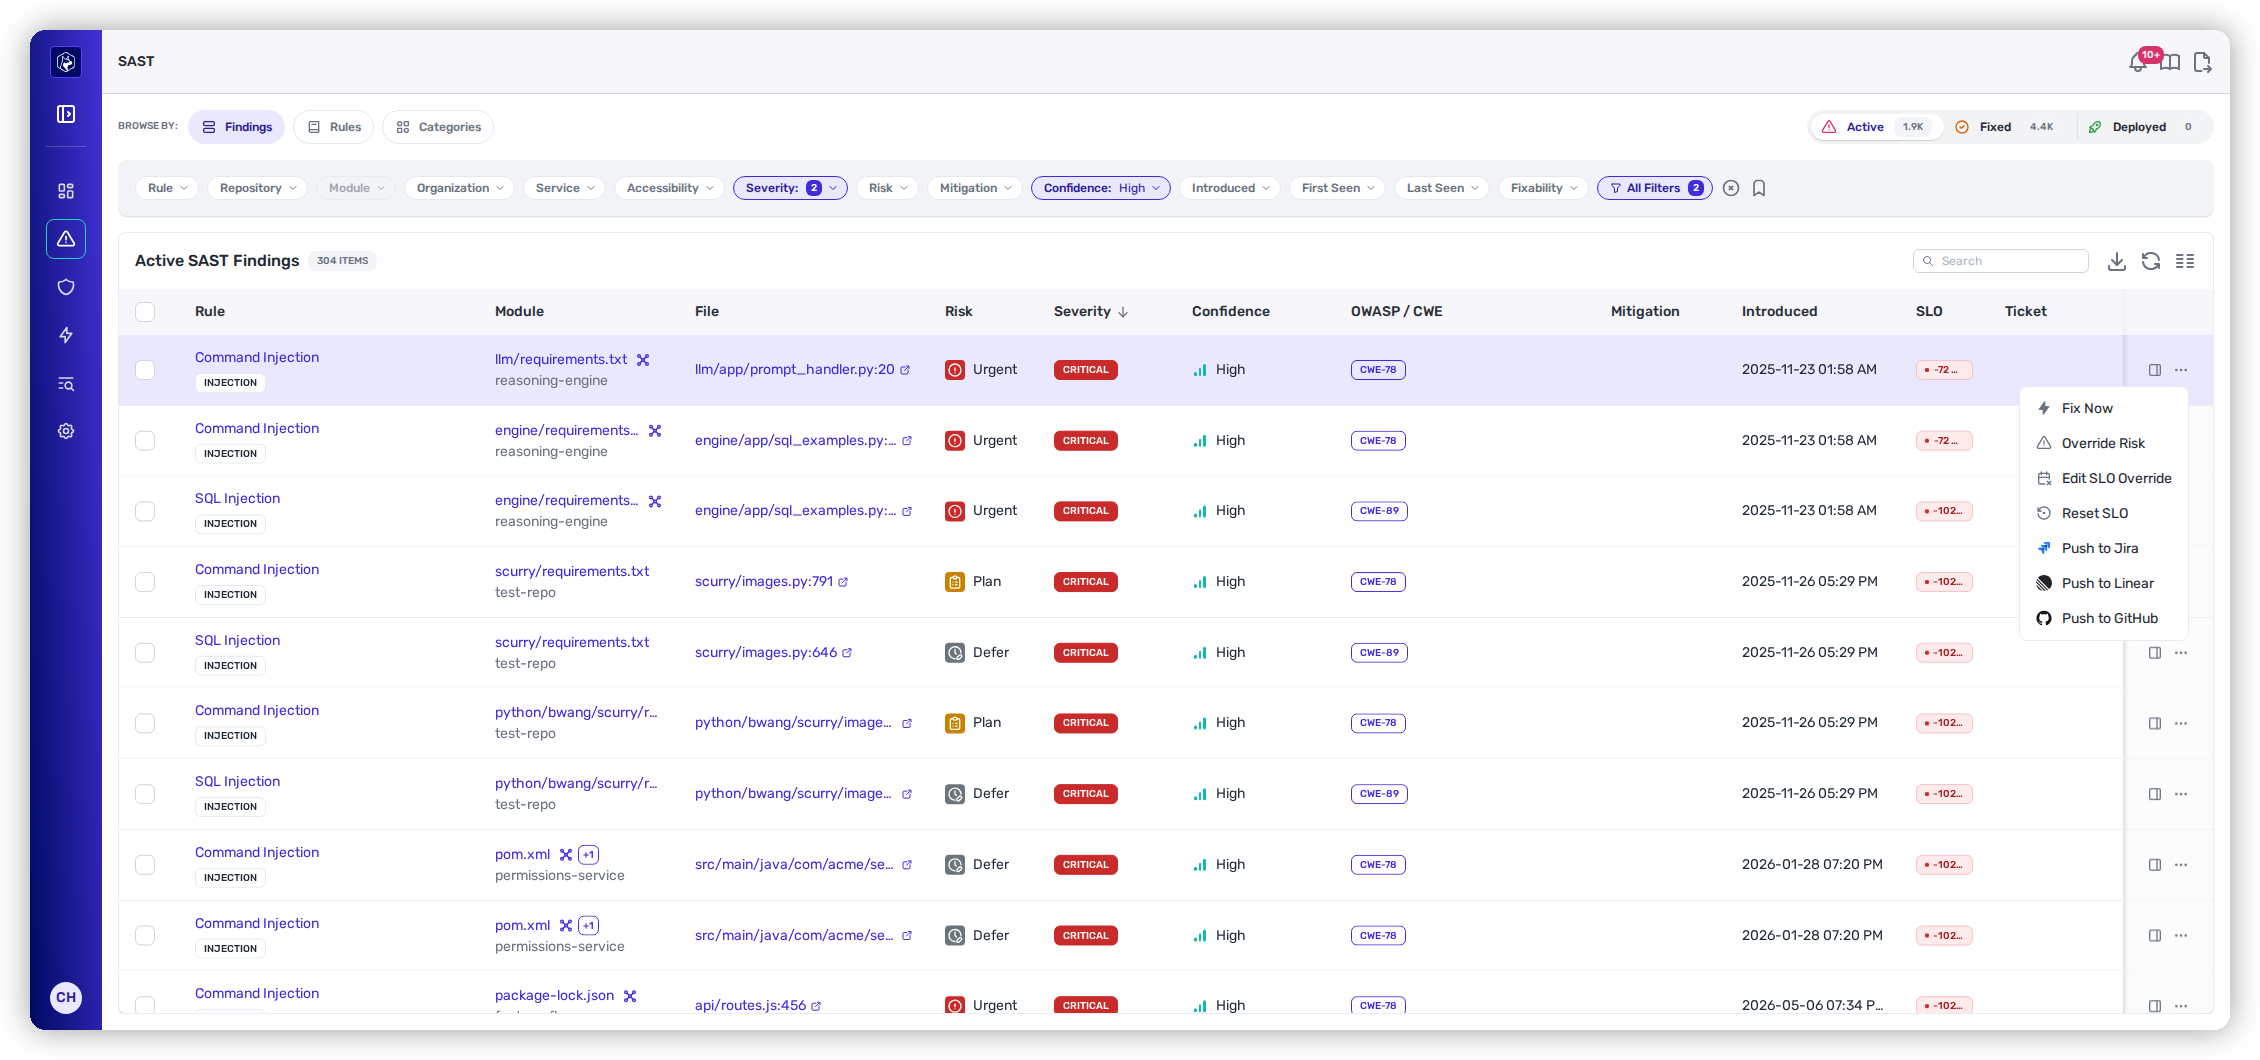
Task: Open the api/routes.js:456 file link
Action: point(750,1005)
